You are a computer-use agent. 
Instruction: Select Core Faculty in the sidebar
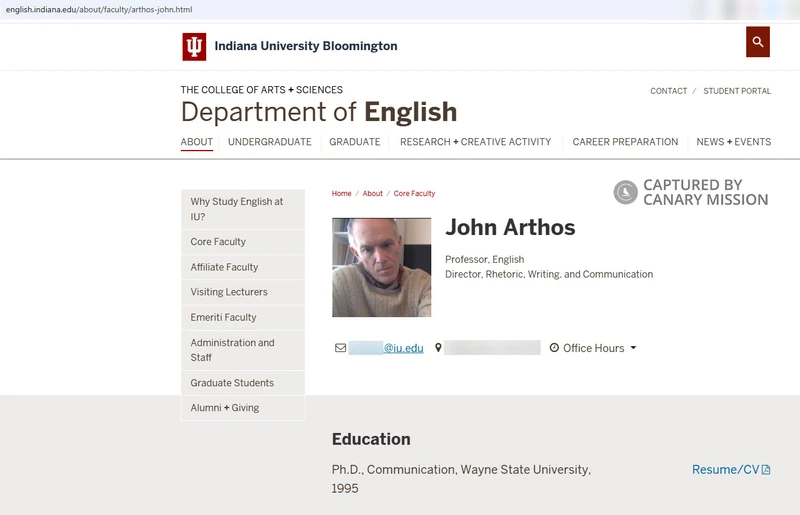pos(243,242)
